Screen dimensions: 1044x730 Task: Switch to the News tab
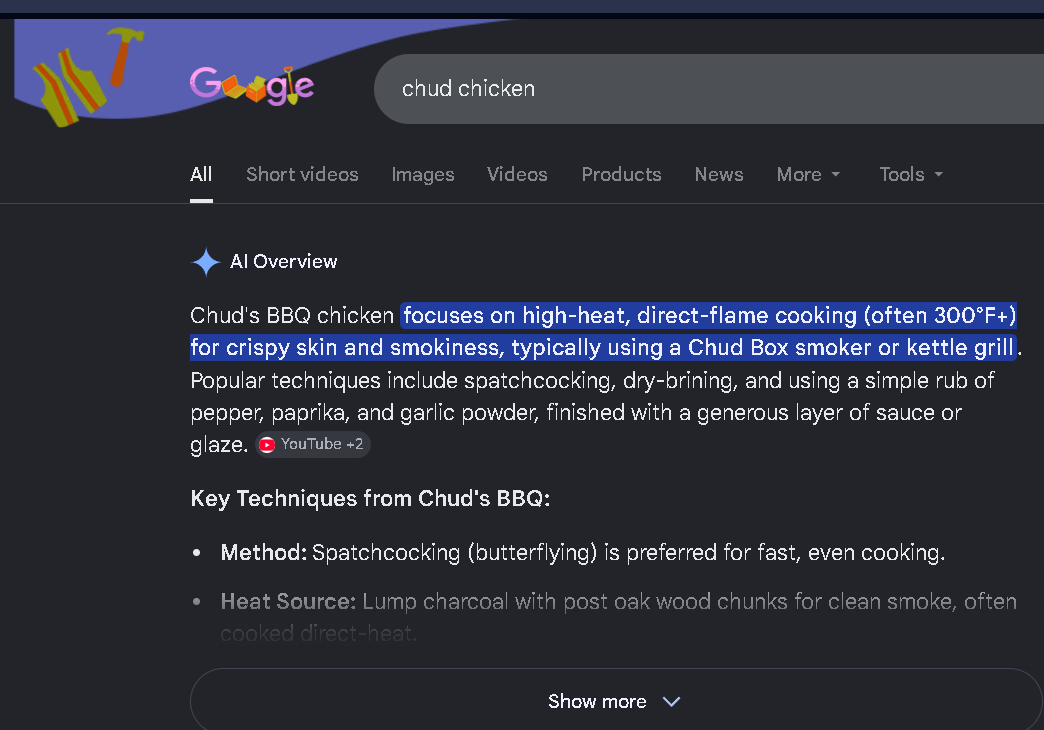coord(719,175)
